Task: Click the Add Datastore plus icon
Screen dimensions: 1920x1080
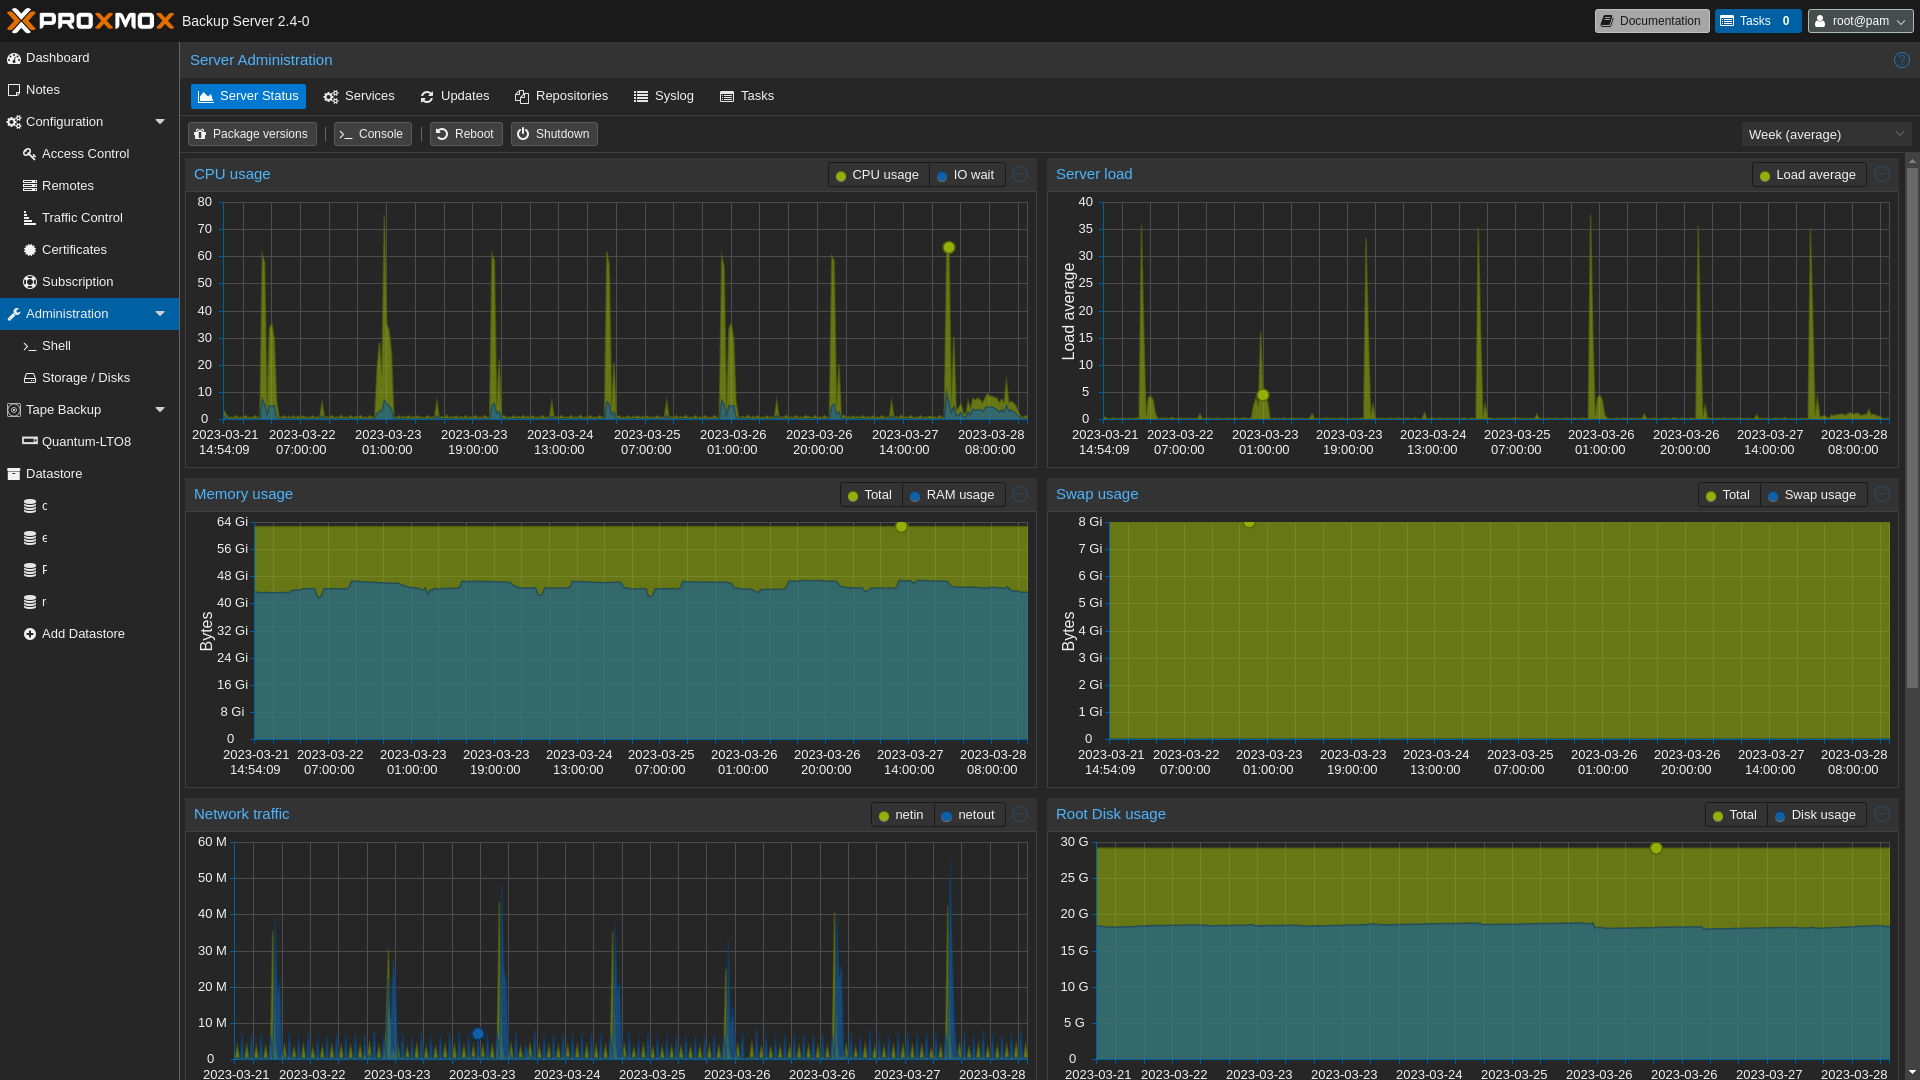Action: point(30,634)
